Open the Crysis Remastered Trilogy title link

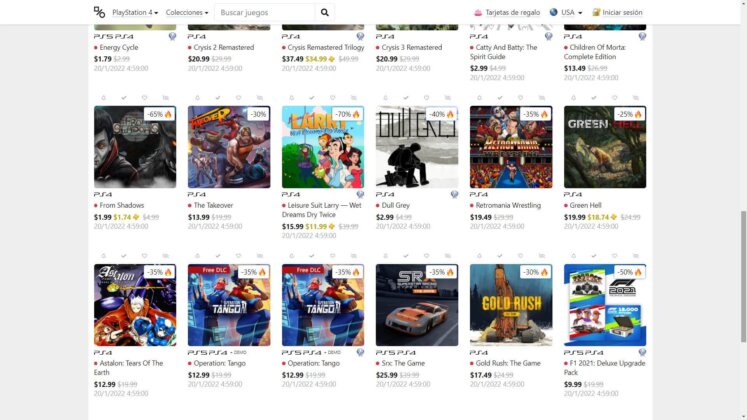[326, 47]
